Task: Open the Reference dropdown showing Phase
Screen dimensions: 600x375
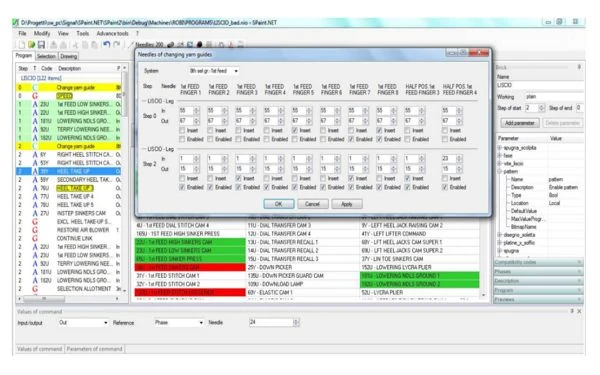Action: [179, 323]
